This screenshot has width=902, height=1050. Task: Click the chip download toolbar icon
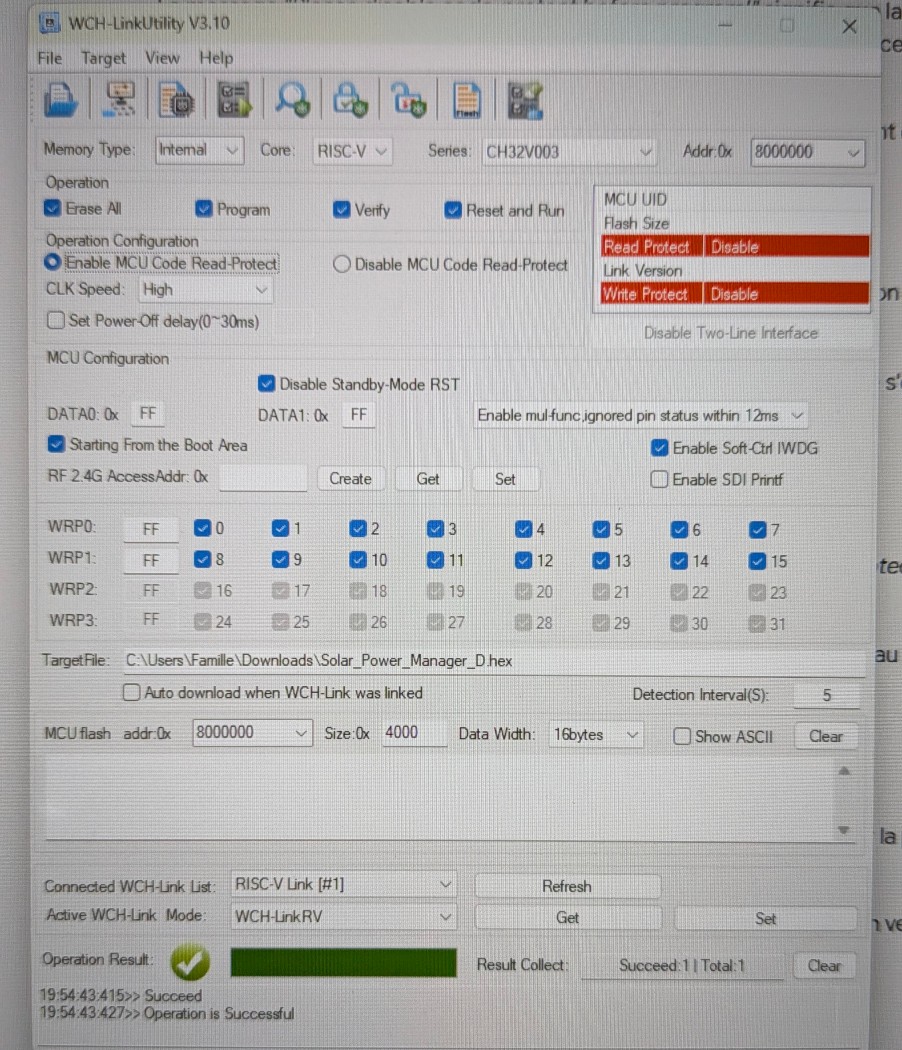pyautogui.click(x=177, y=100)
